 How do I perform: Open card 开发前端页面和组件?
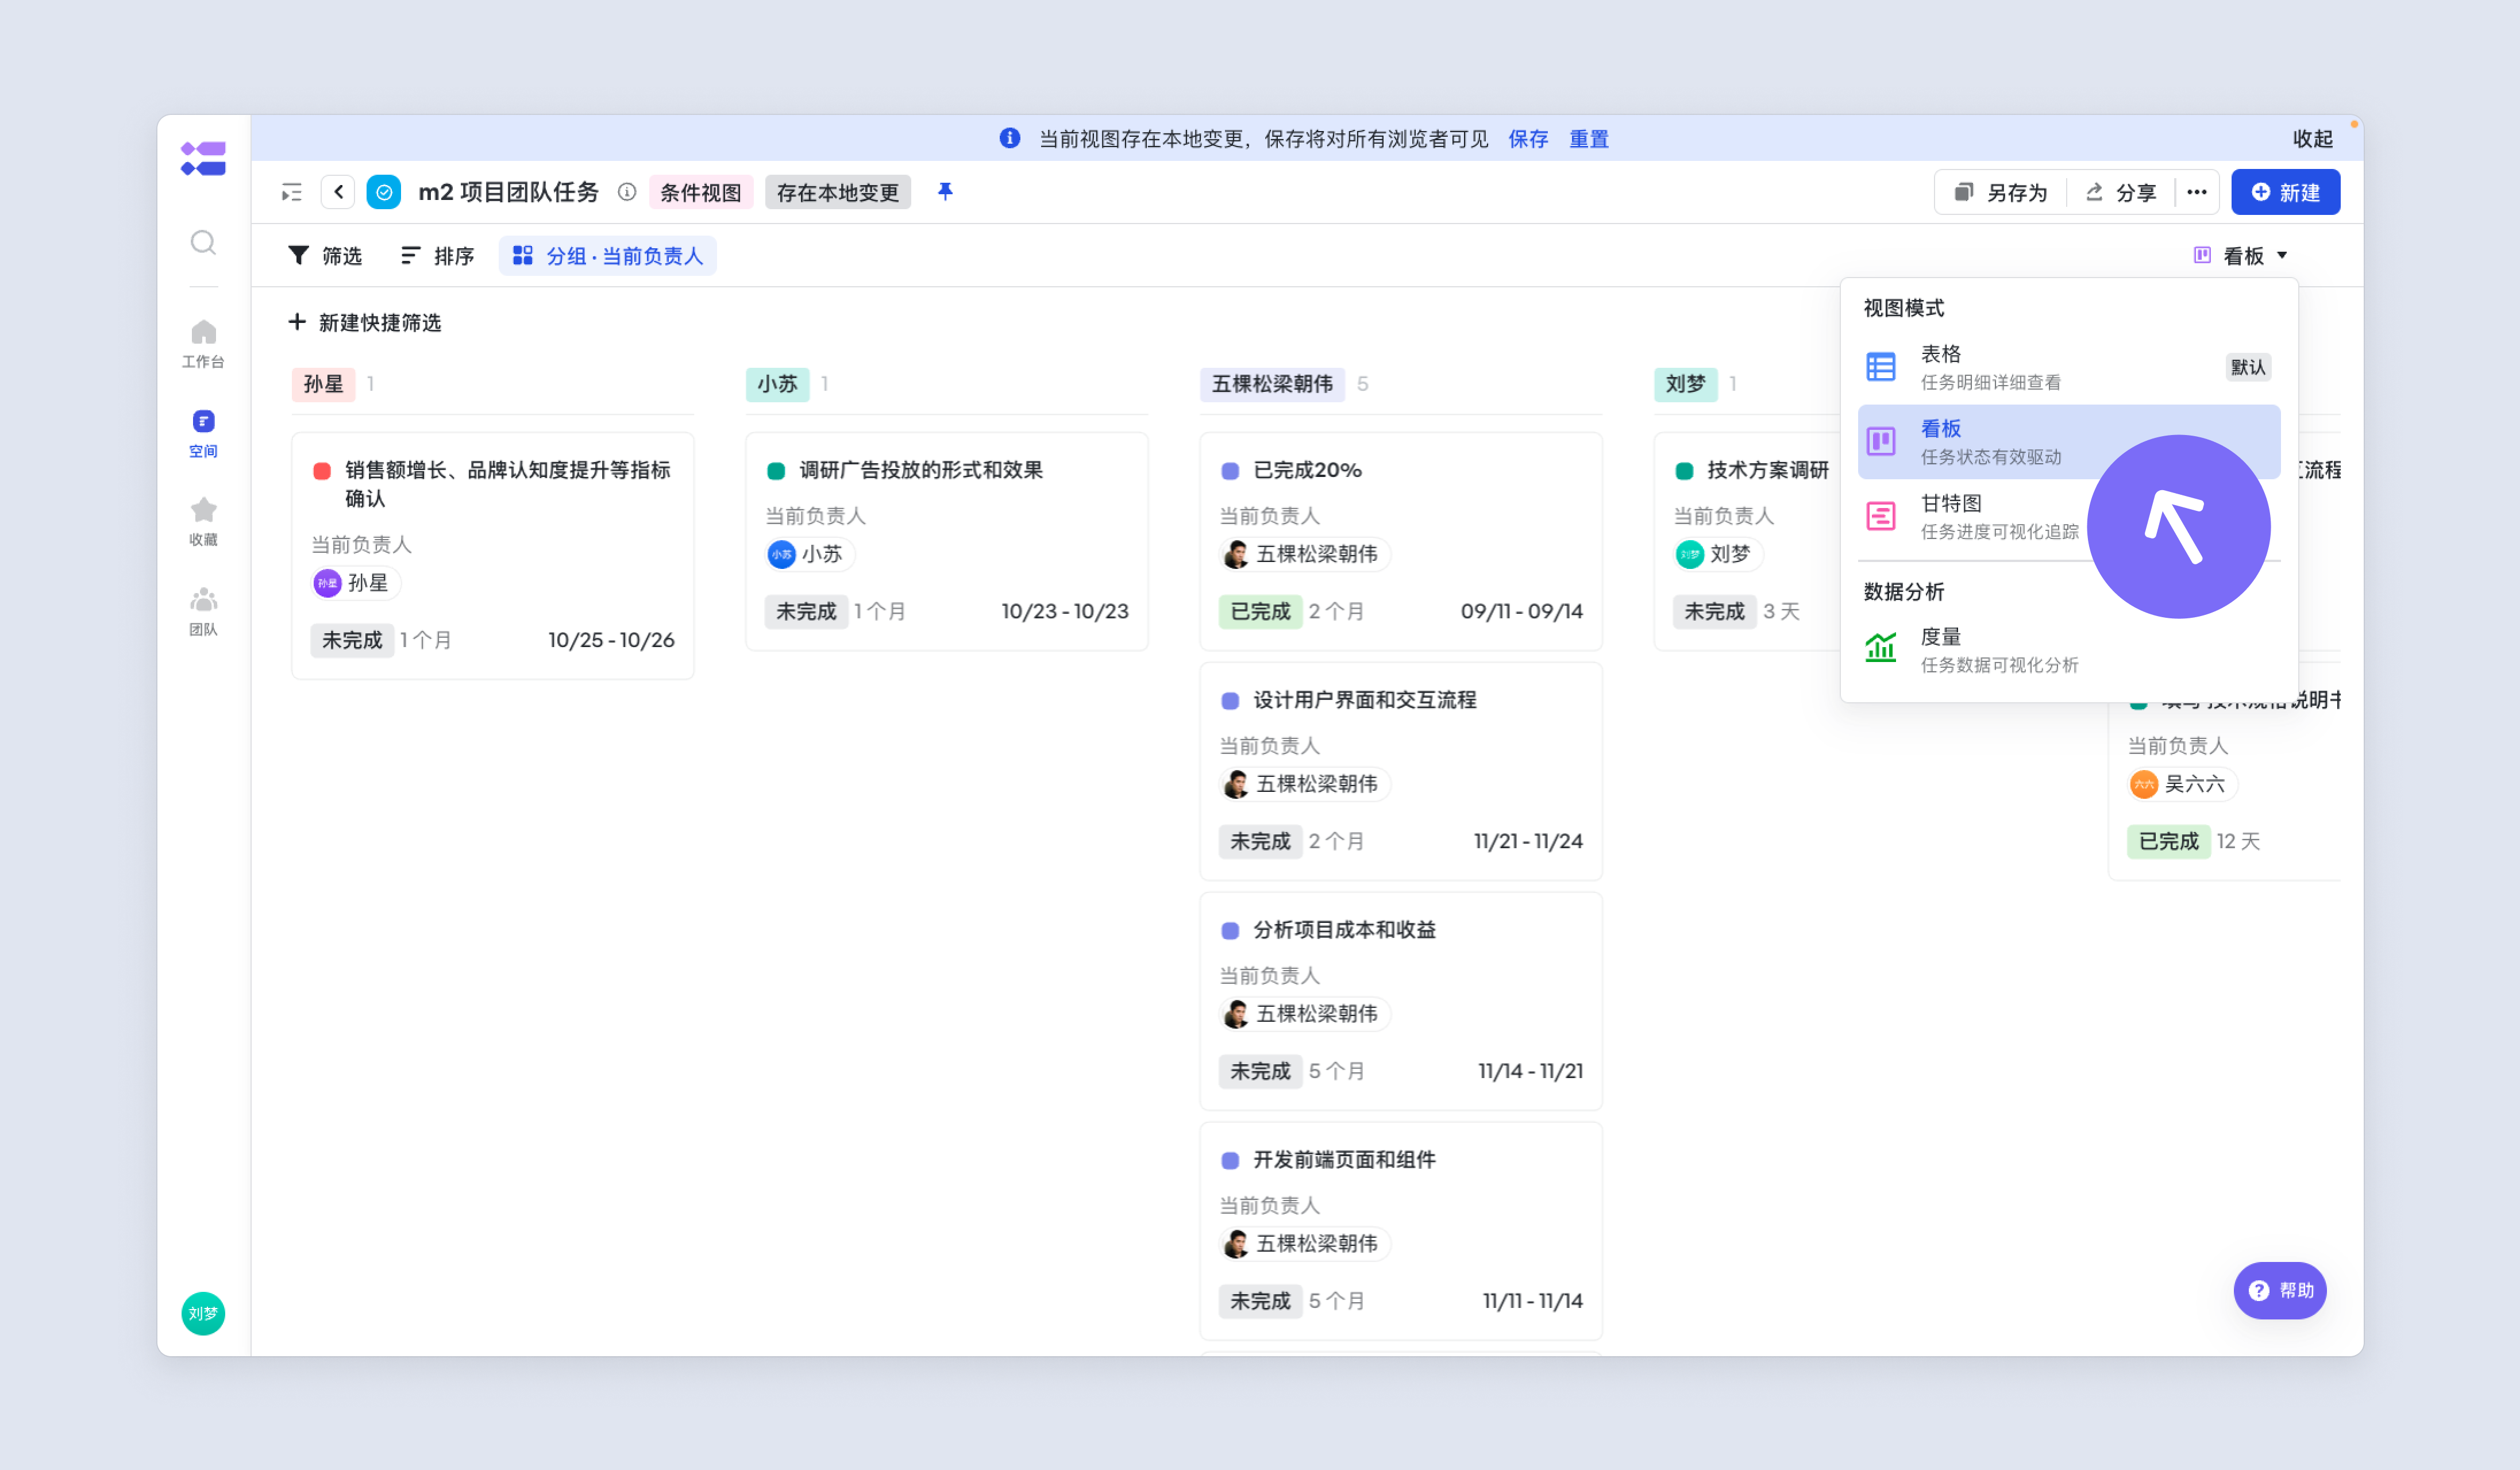(x=1401, y=1231)
